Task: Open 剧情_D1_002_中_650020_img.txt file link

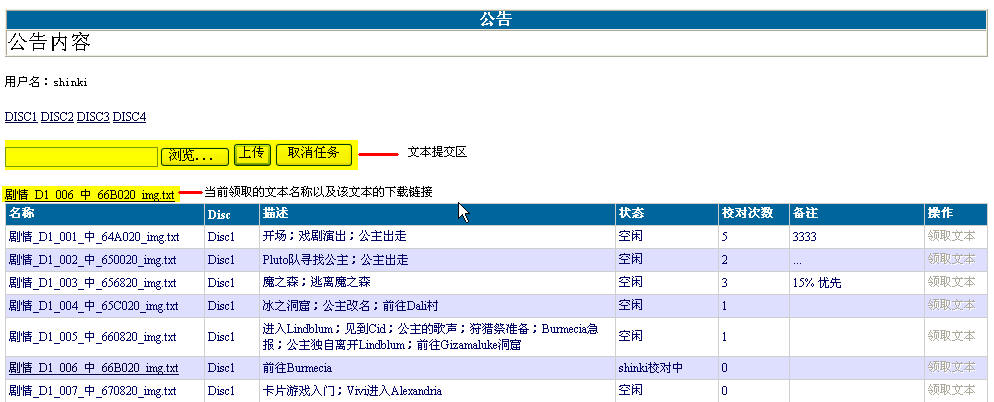Action: coord(93,260)
